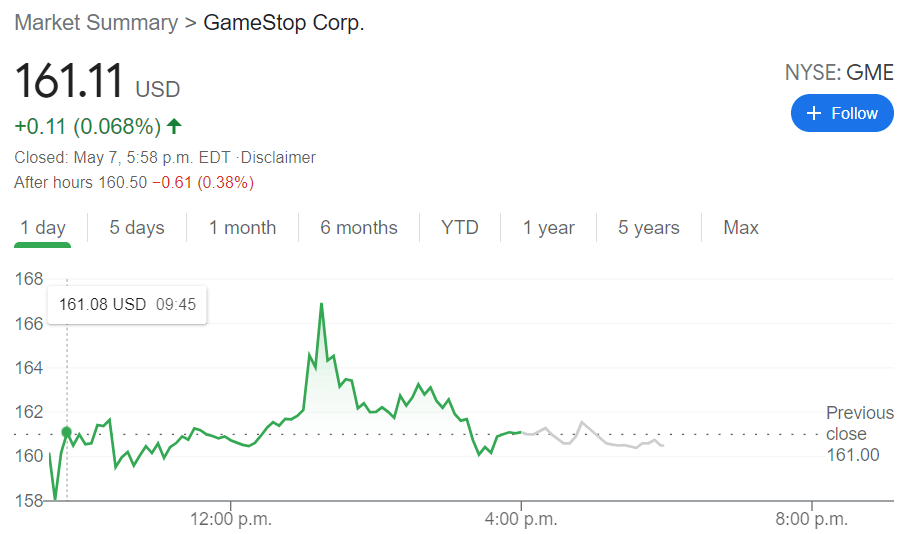The image size is (919, 534).
Task: Click the gray after-hours line segment
Action: coord(582,424)
